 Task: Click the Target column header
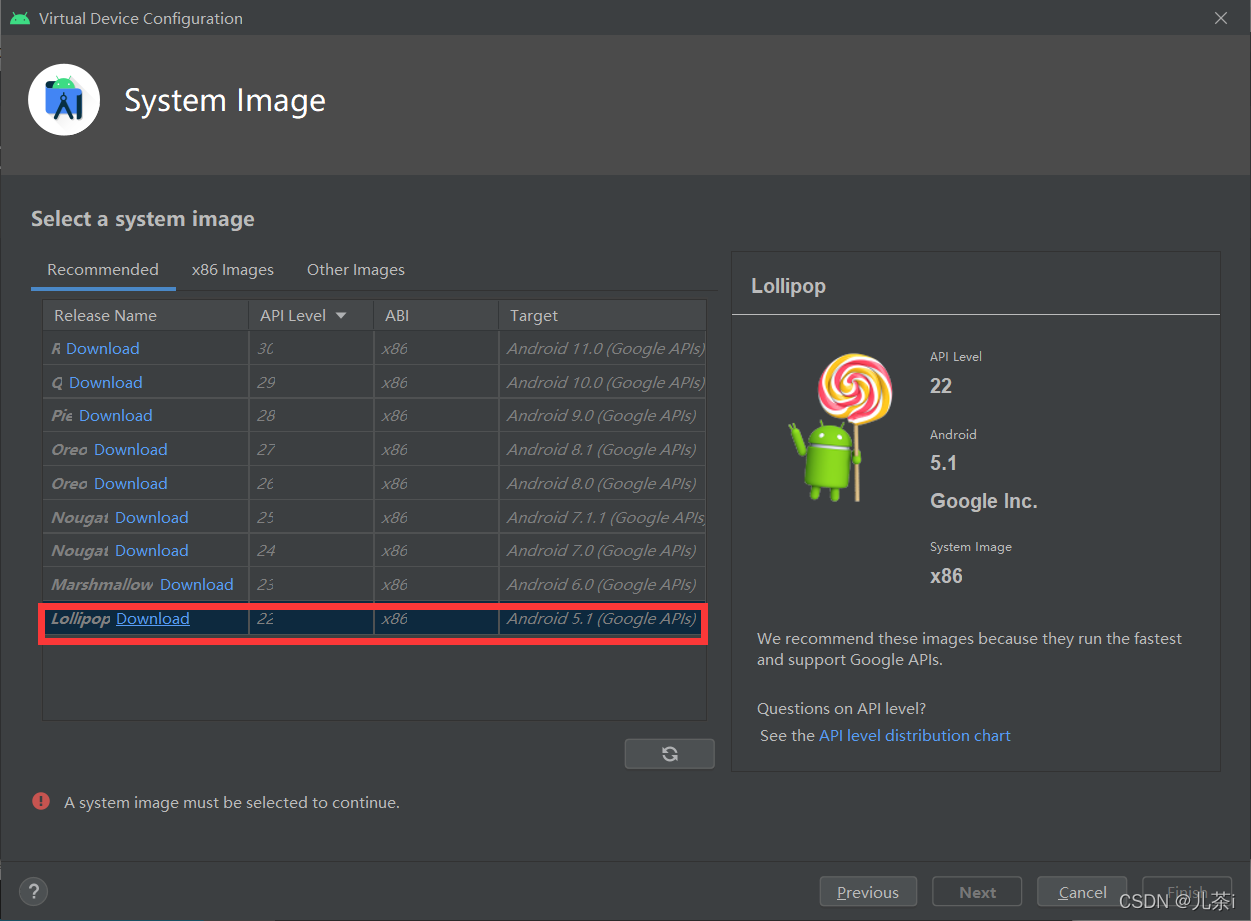602,316
